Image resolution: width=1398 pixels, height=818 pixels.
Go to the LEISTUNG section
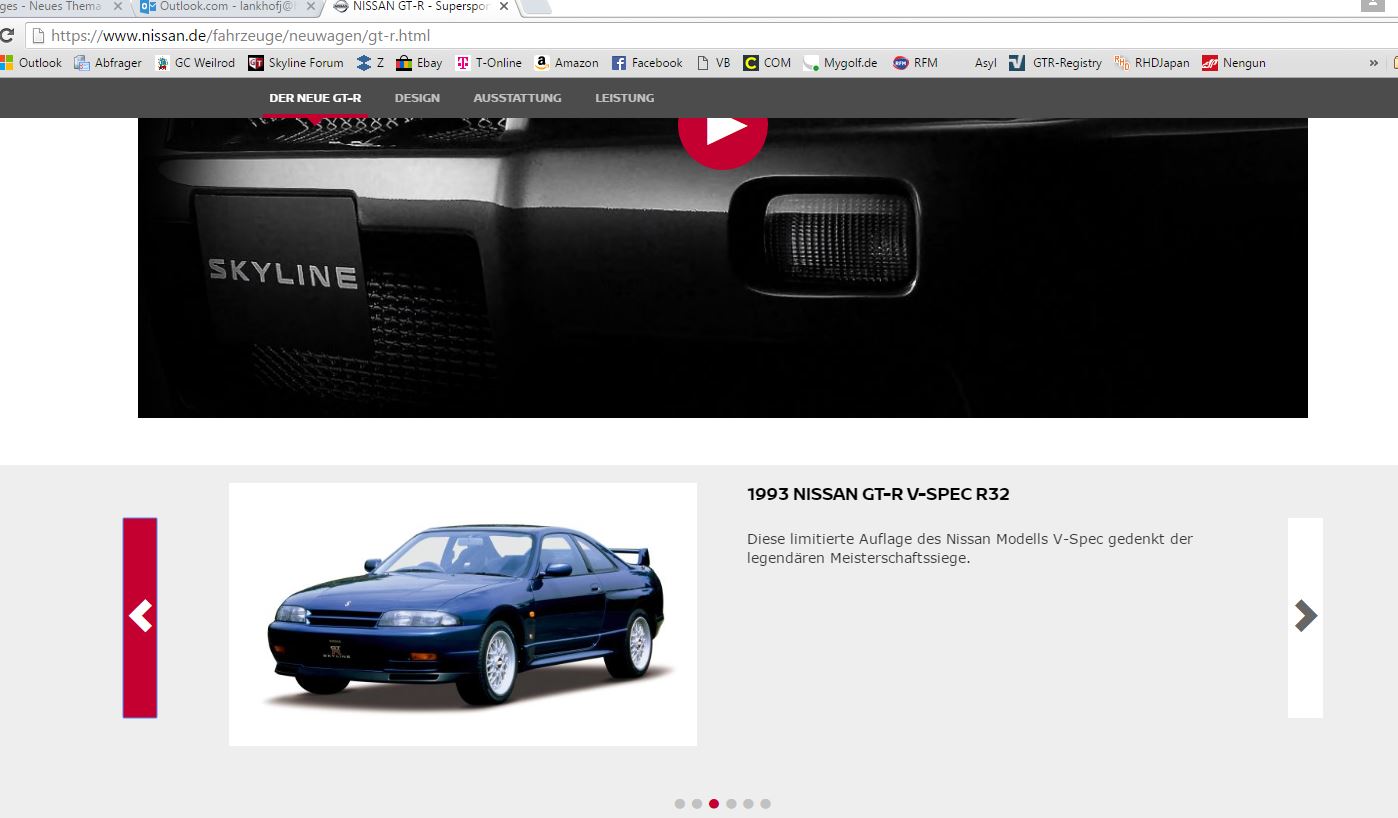point(624,98)
